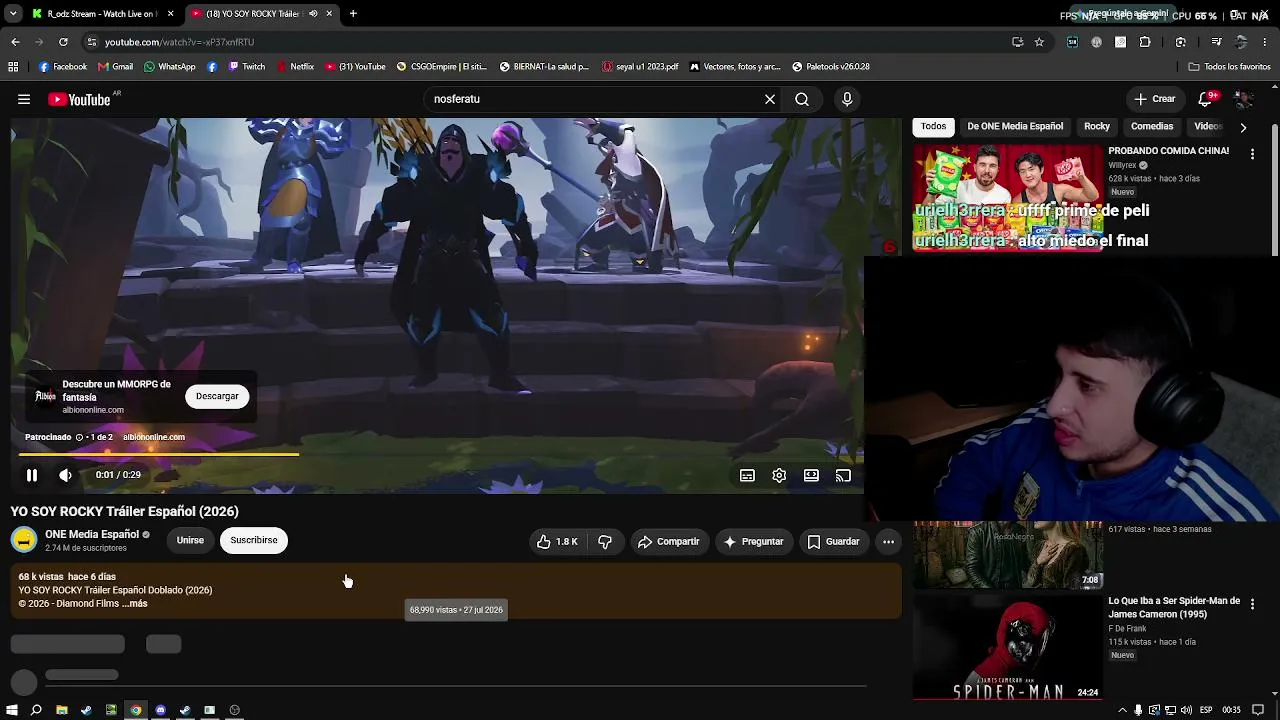Open the Netflix bookmark

tap(295, 67)
